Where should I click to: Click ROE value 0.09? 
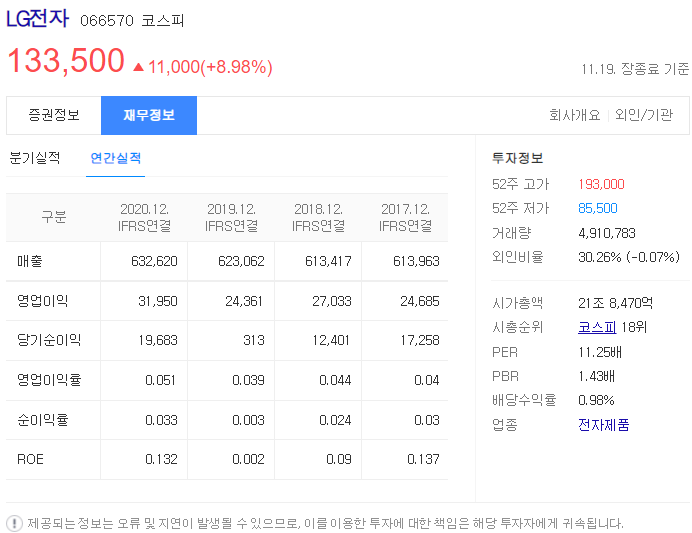(x=339, y=459)
